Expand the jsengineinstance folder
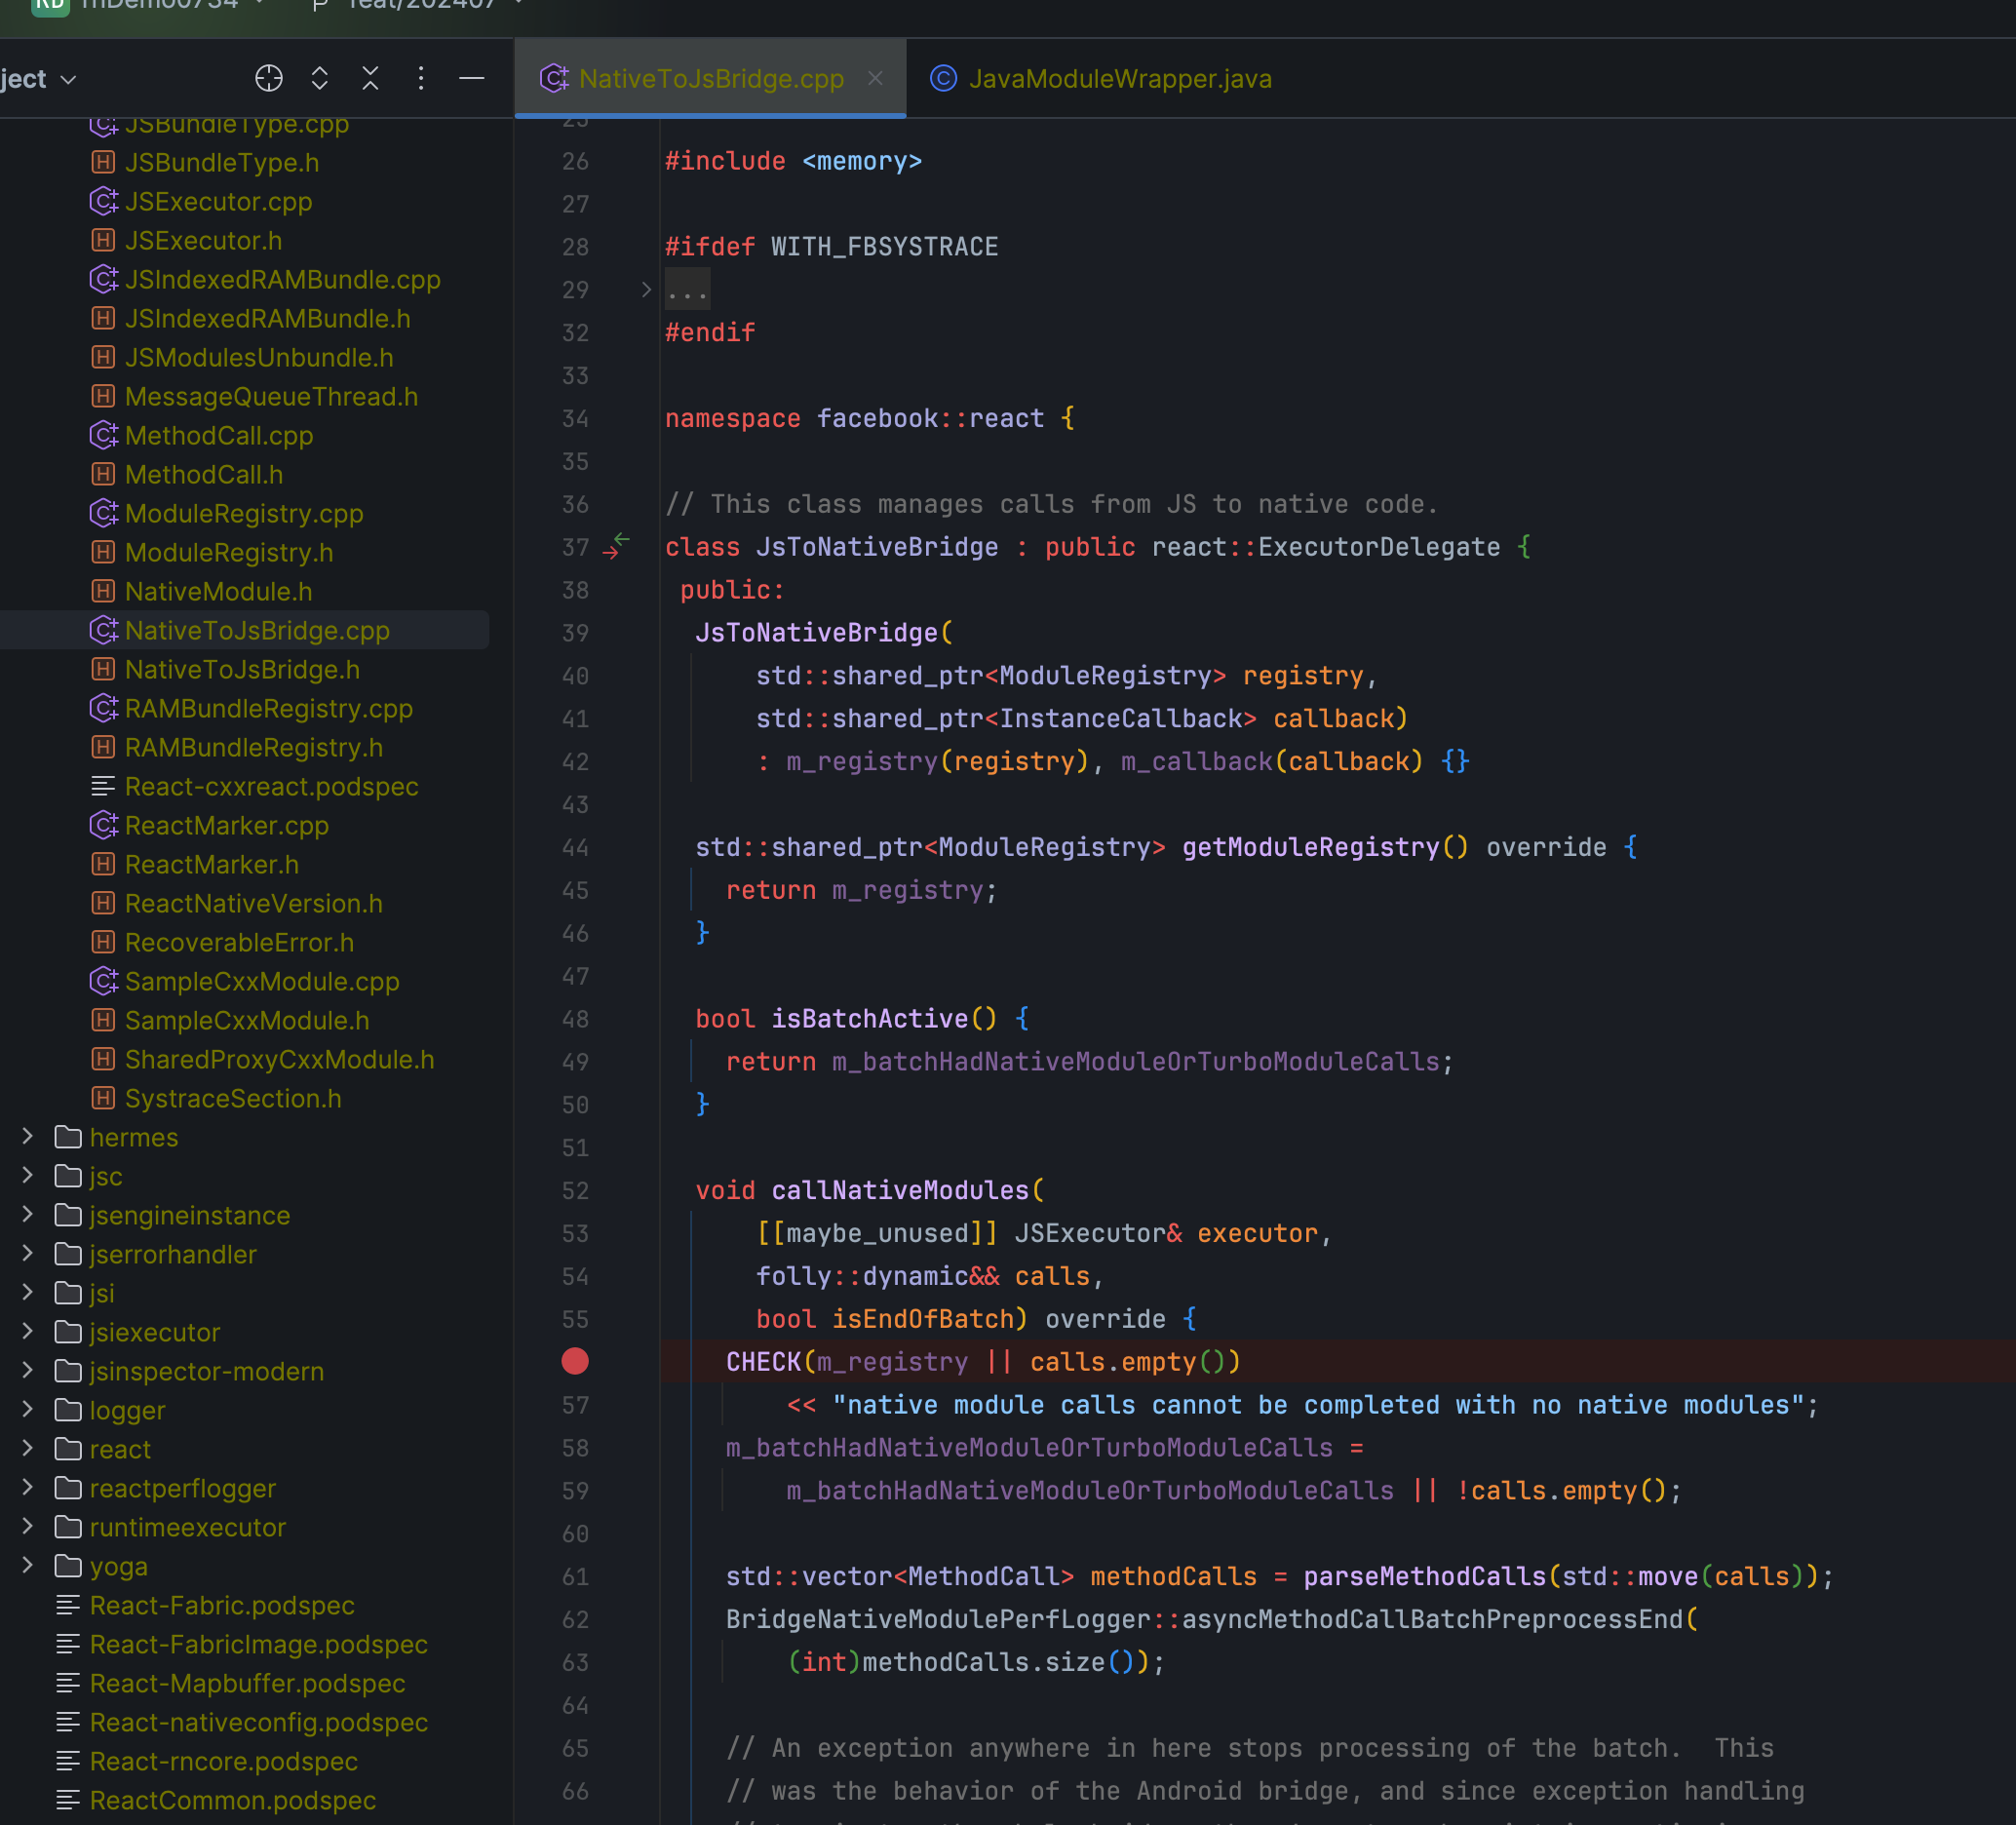 [x=28, y=1214]
